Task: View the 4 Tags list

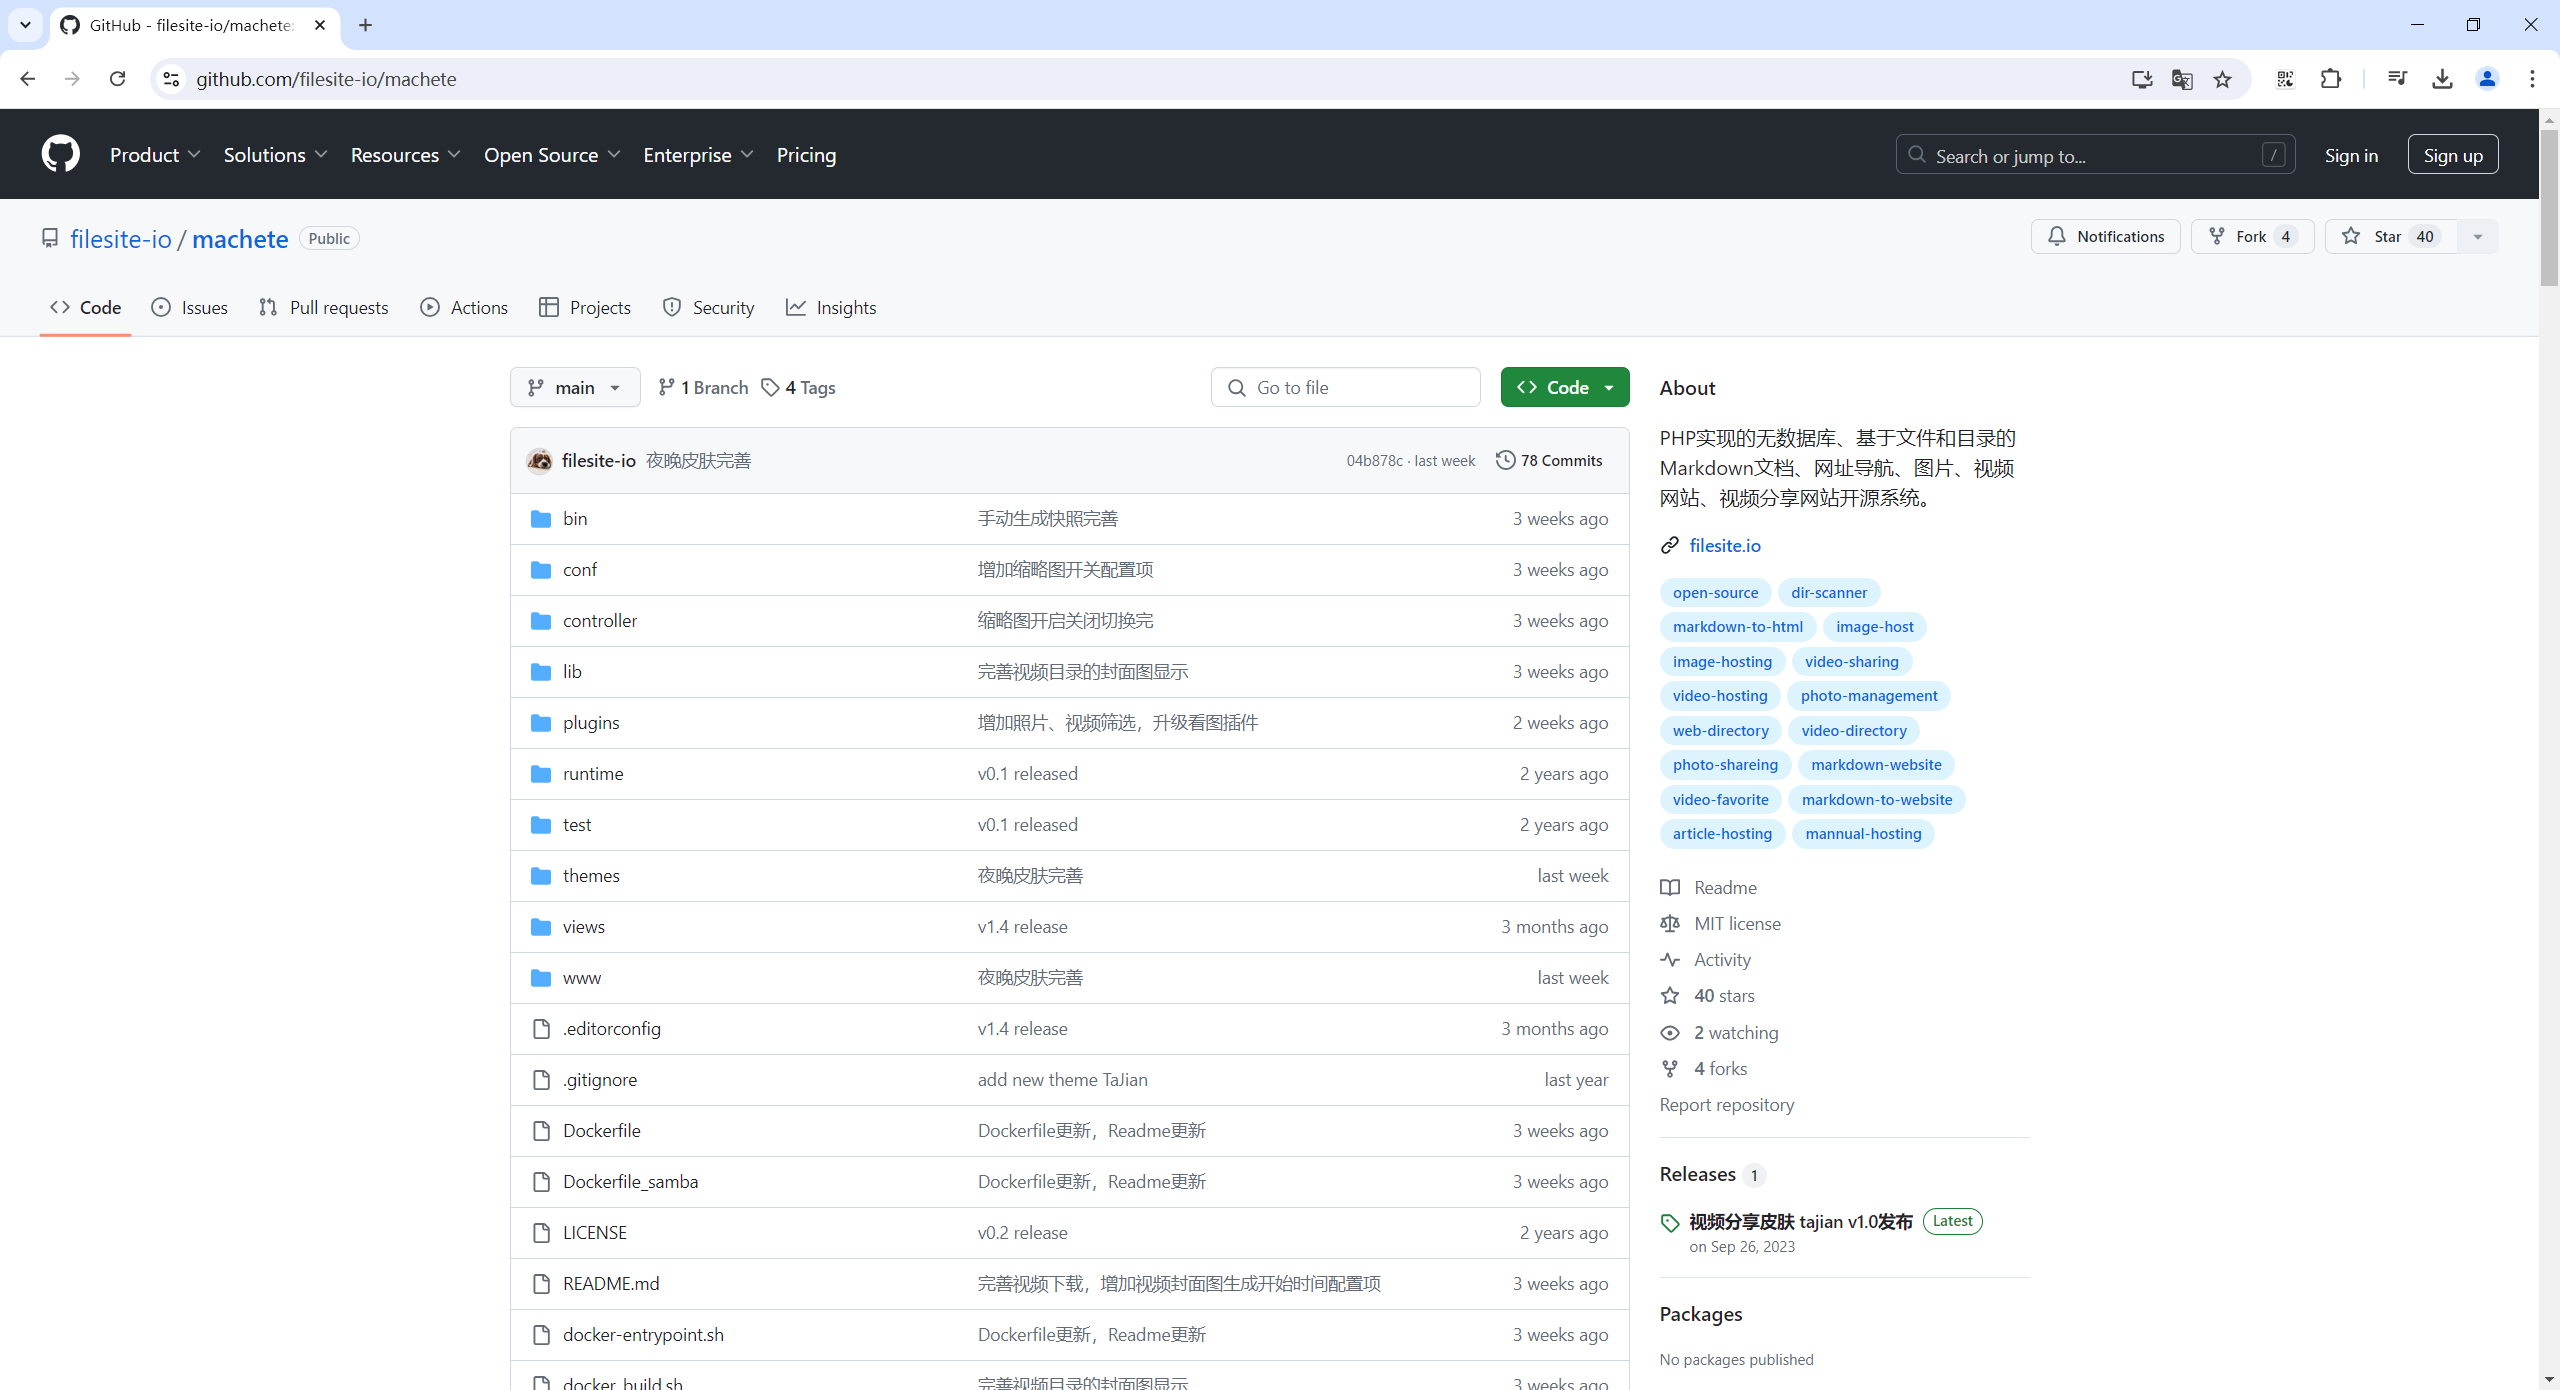Action: [x=798, y=387]
